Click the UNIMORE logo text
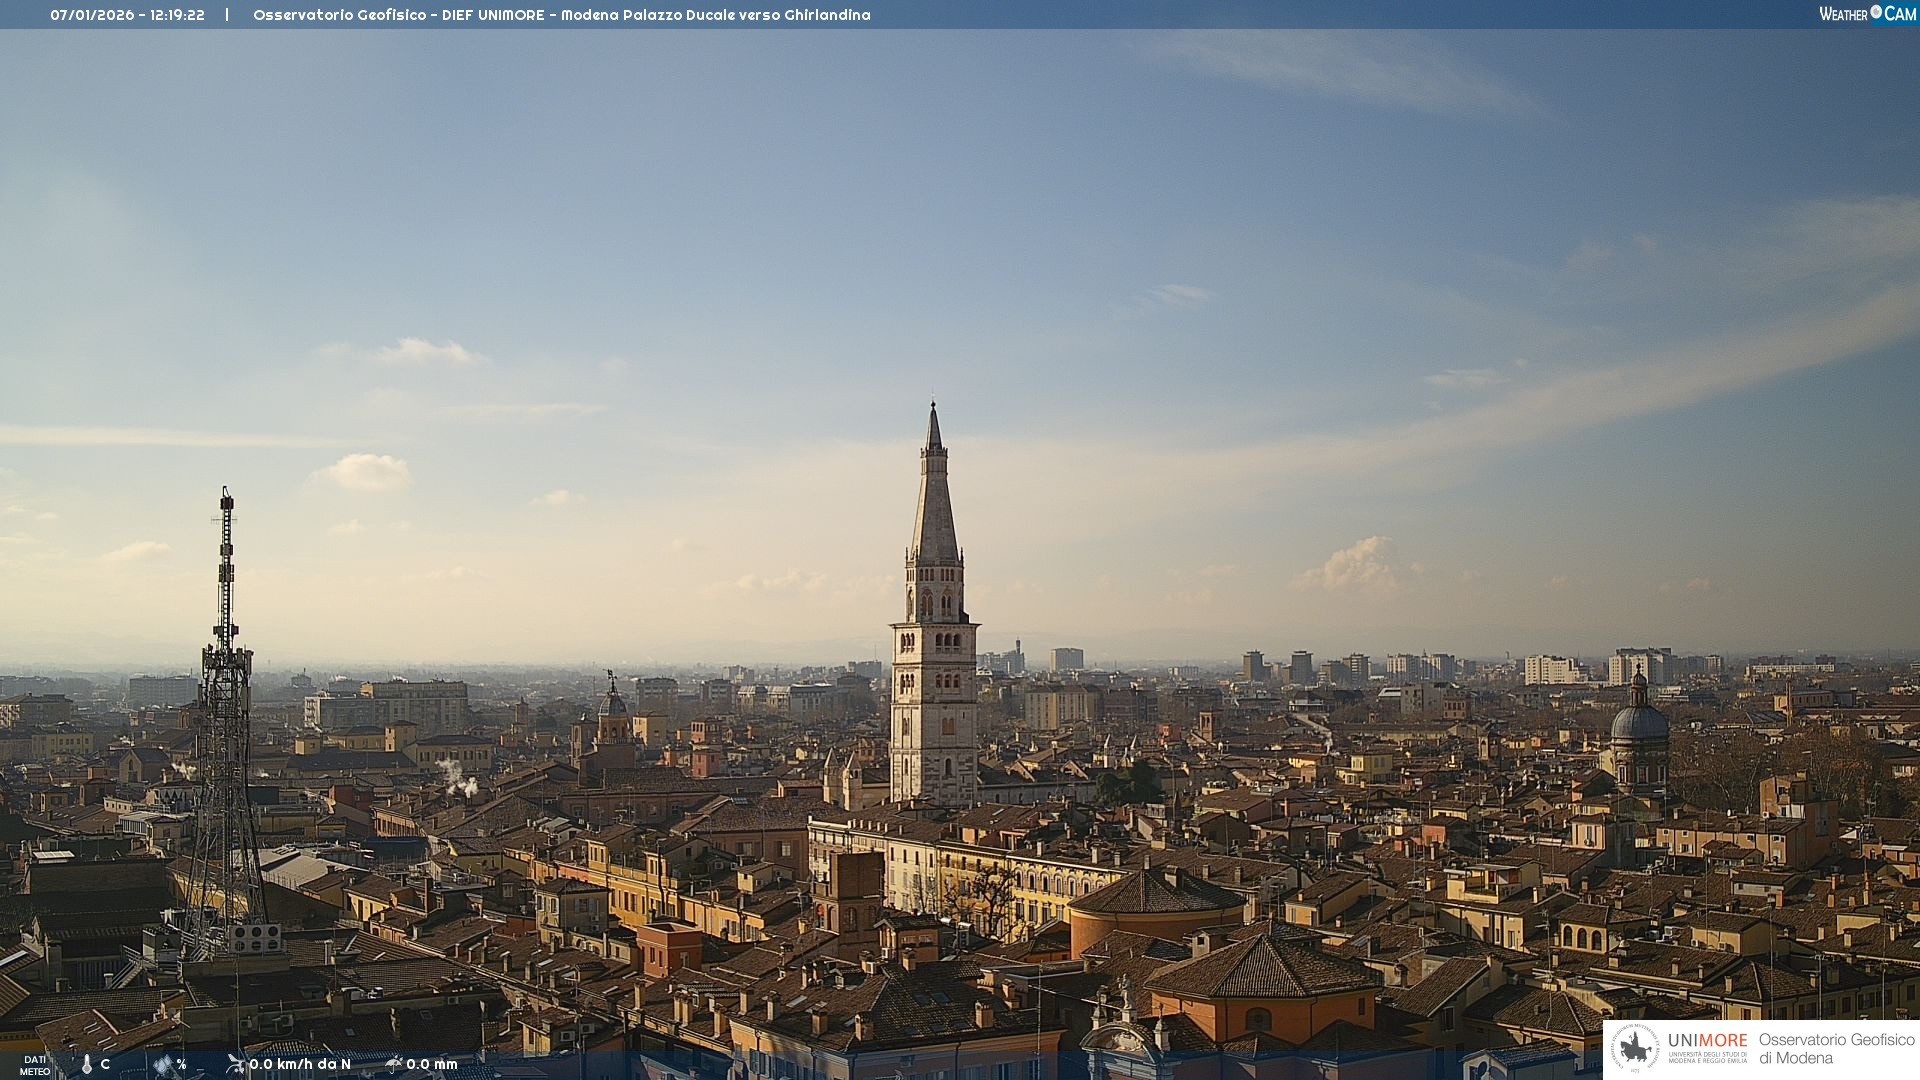This screenshot has width=1920, height=1080. tap(1707, 1041)
